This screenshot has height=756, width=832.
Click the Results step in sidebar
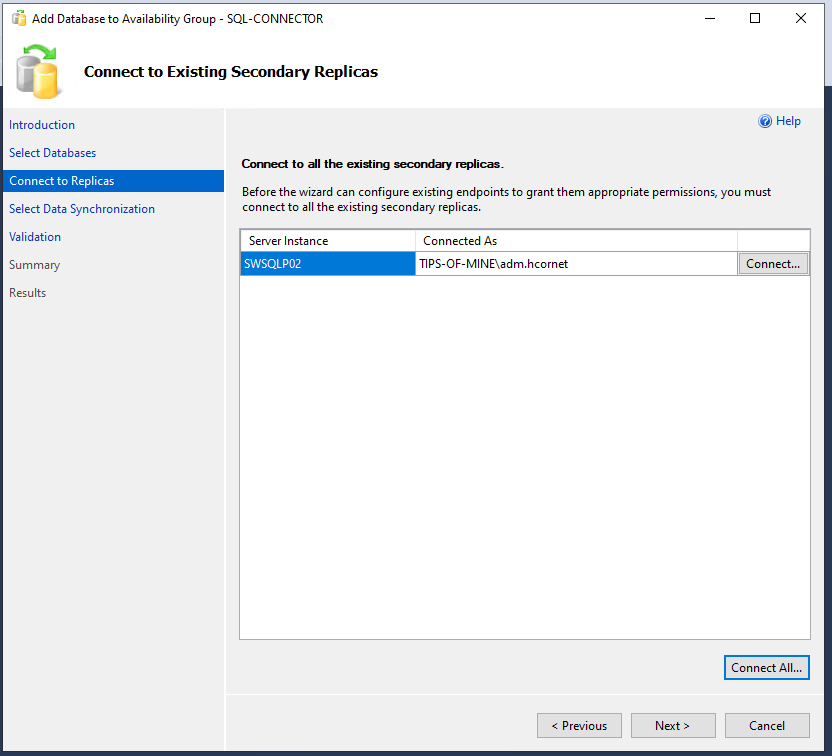coord(28,293)
